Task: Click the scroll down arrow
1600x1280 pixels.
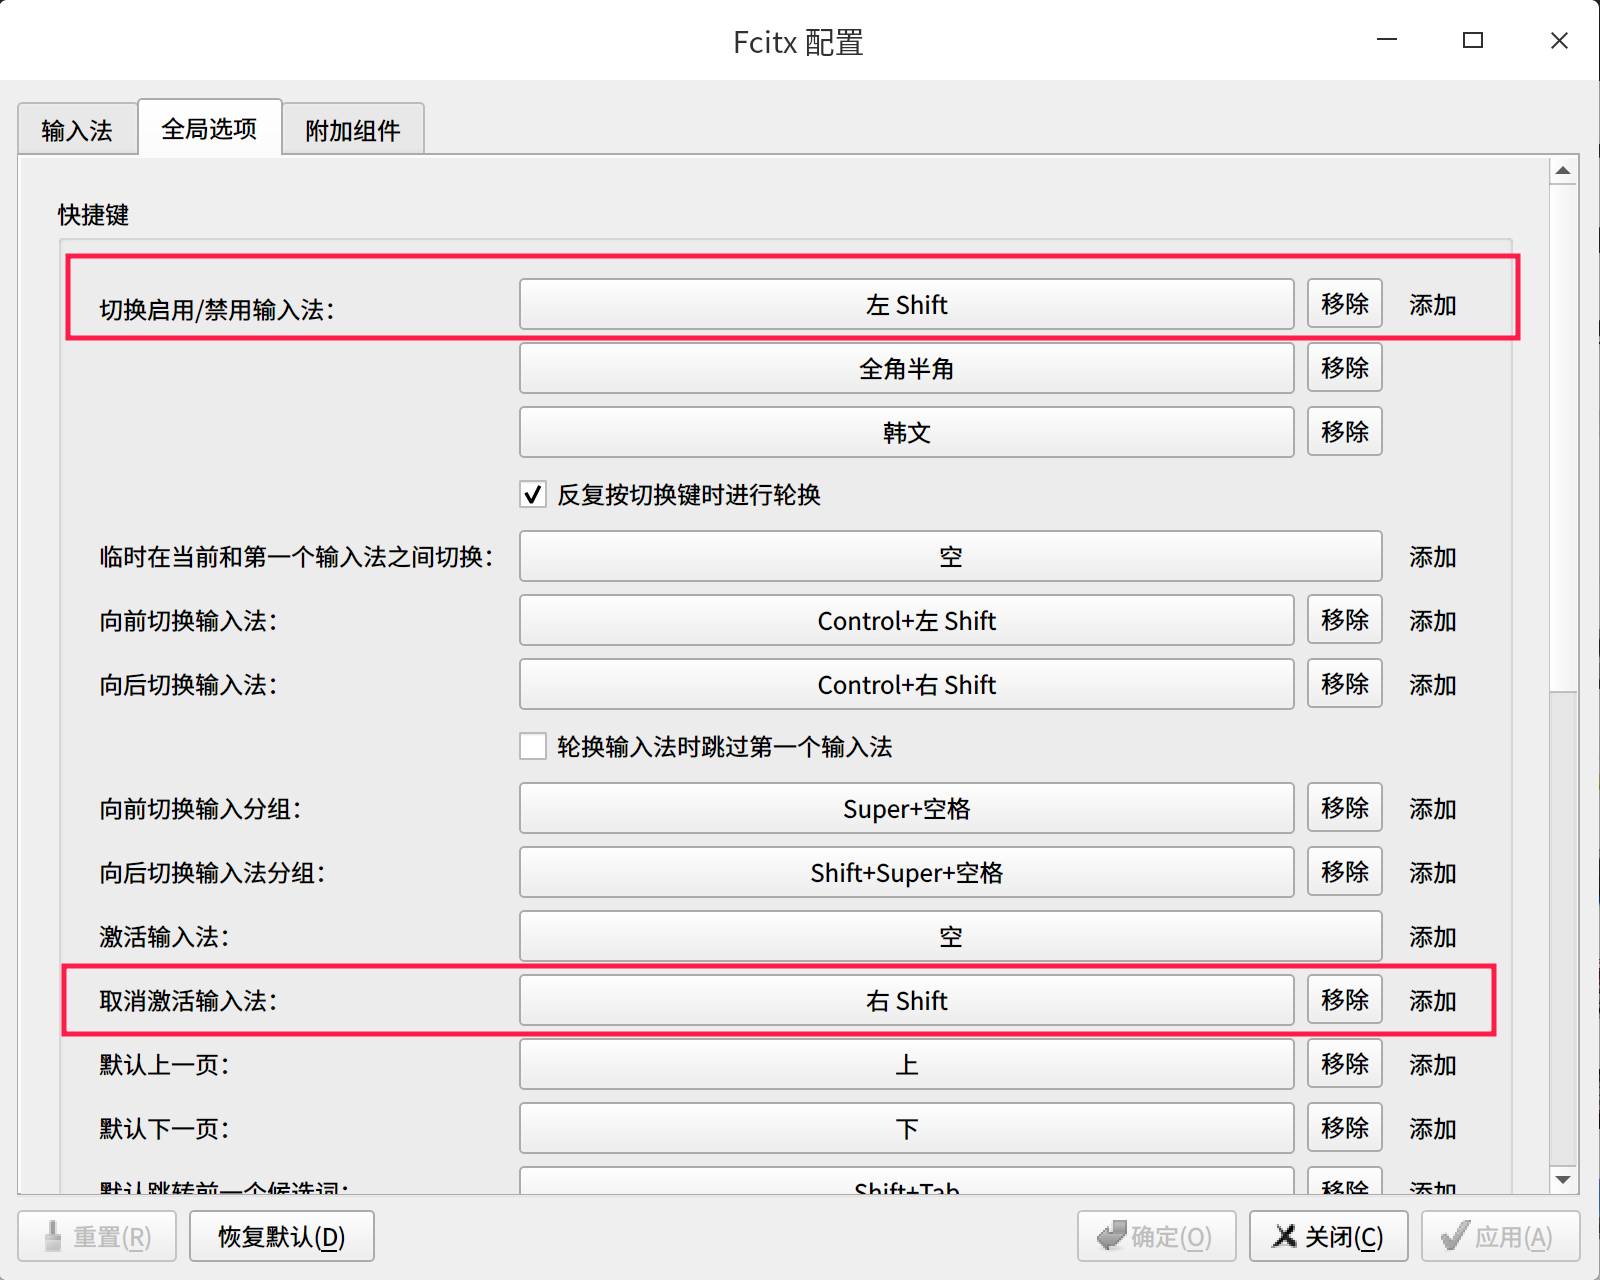Action: coord(1563,1179)
